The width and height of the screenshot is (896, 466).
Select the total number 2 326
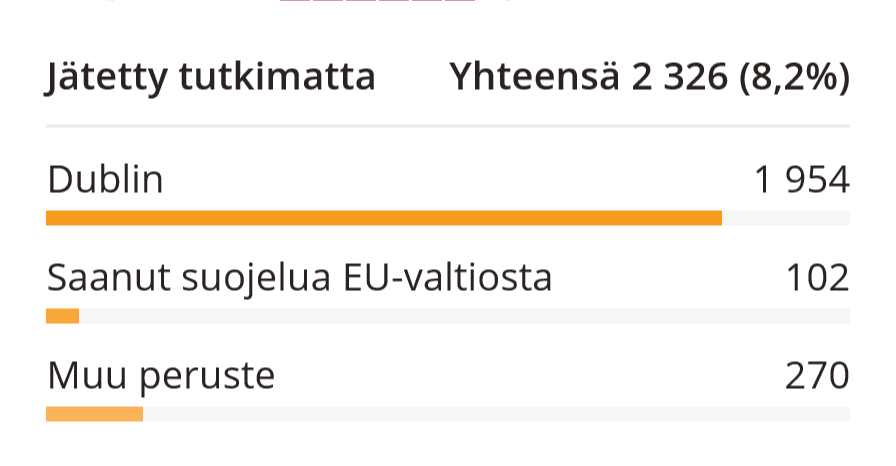(x=679, y=77)
